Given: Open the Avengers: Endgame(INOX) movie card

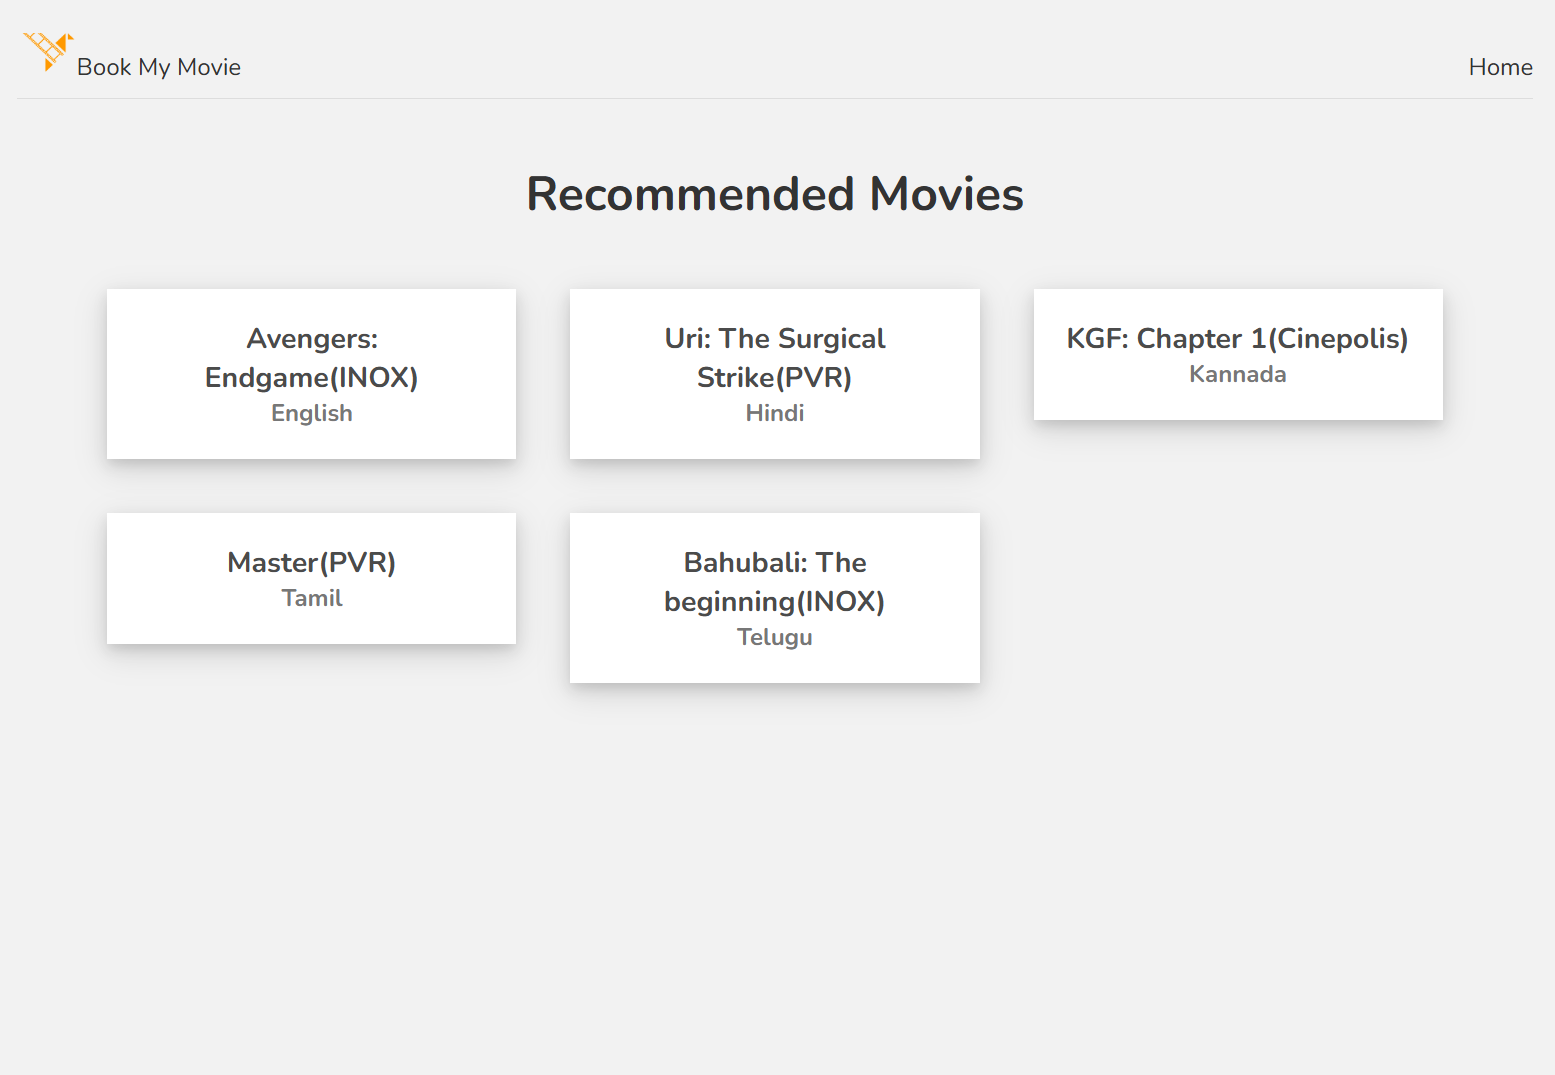Looking at the screenshot, I should pyautogui.click(x=311, y=374).
